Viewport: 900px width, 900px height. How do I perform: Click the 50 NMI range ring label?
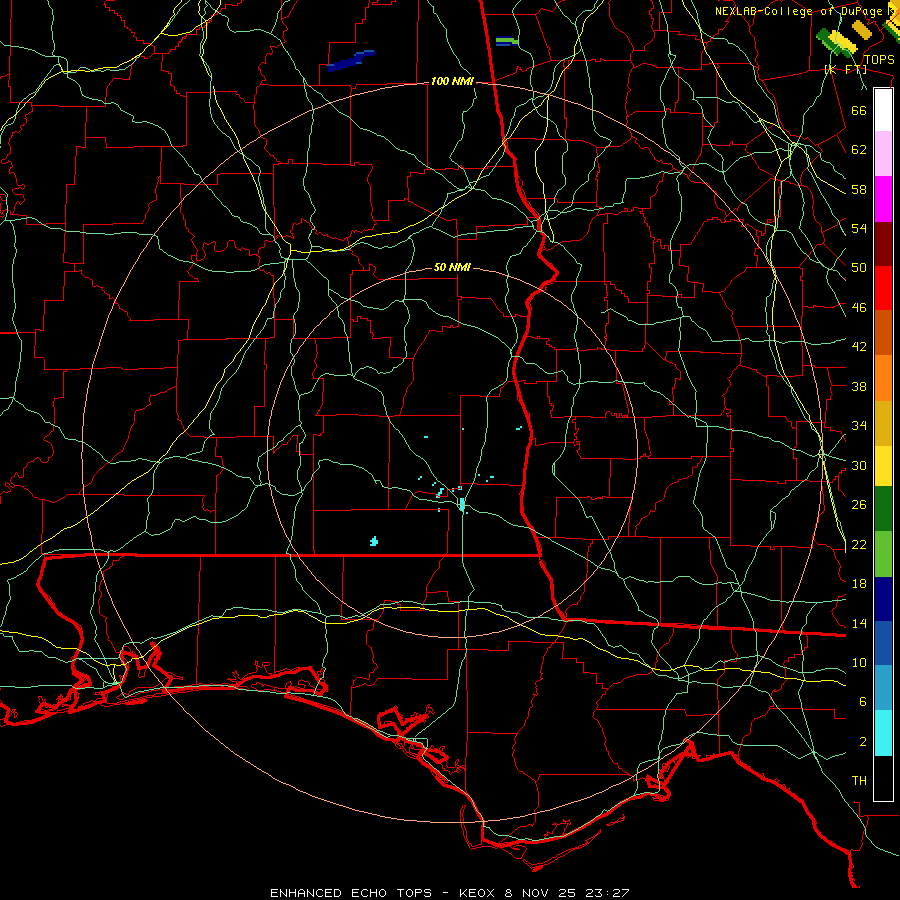tap(452, 267)
